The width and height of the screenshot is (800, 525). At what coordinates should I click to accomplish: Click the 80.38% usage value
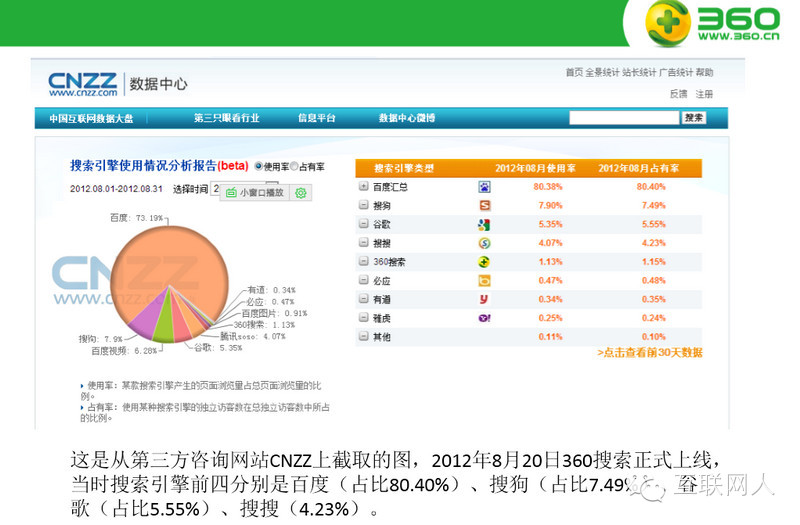click(548, 187)
